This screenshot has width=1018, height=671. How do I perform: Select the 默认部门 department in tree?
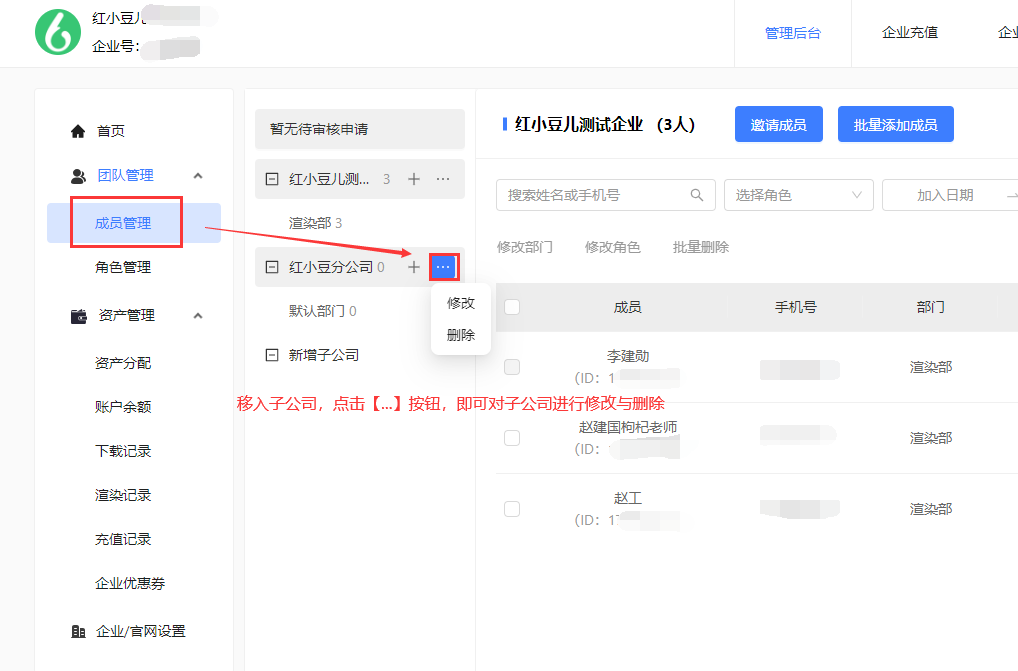(x=322, y=311)
